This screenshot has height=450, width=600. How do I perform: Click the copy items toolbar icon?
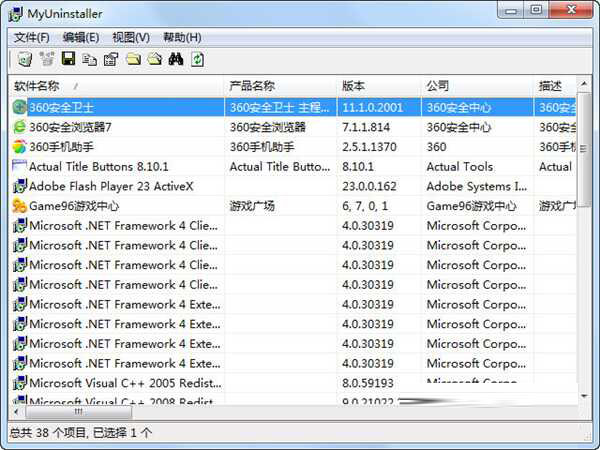coord(90,60)
